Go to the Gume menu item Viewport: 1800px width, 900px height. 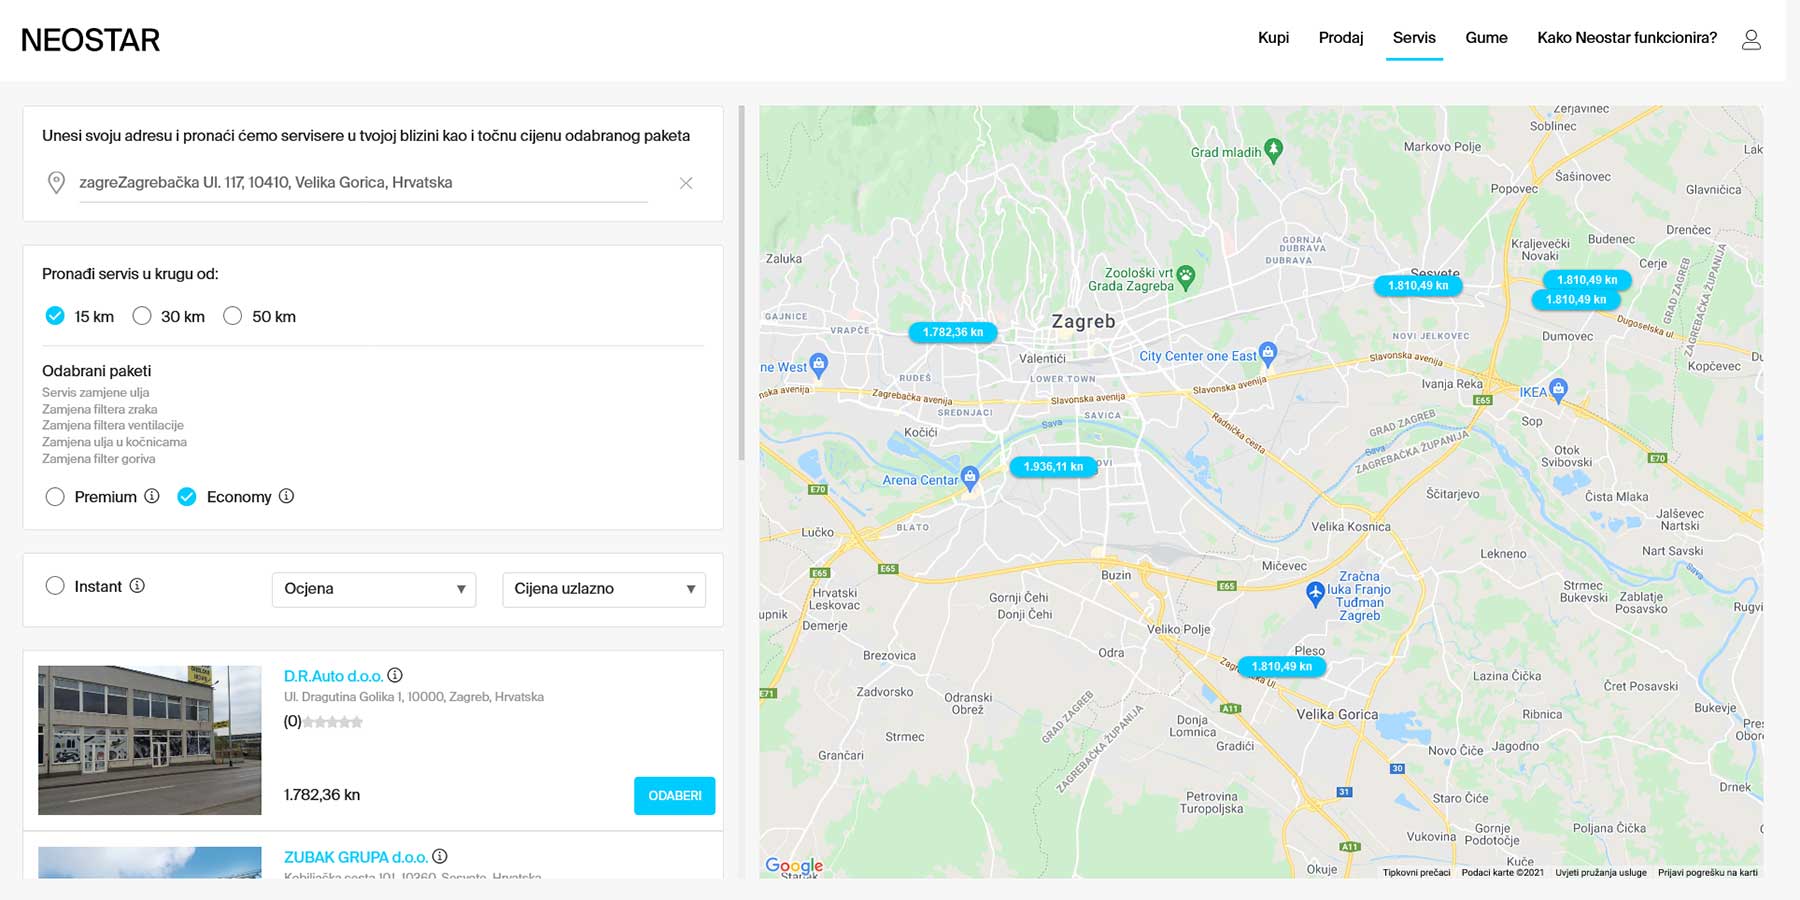(x=1486, y=38)
